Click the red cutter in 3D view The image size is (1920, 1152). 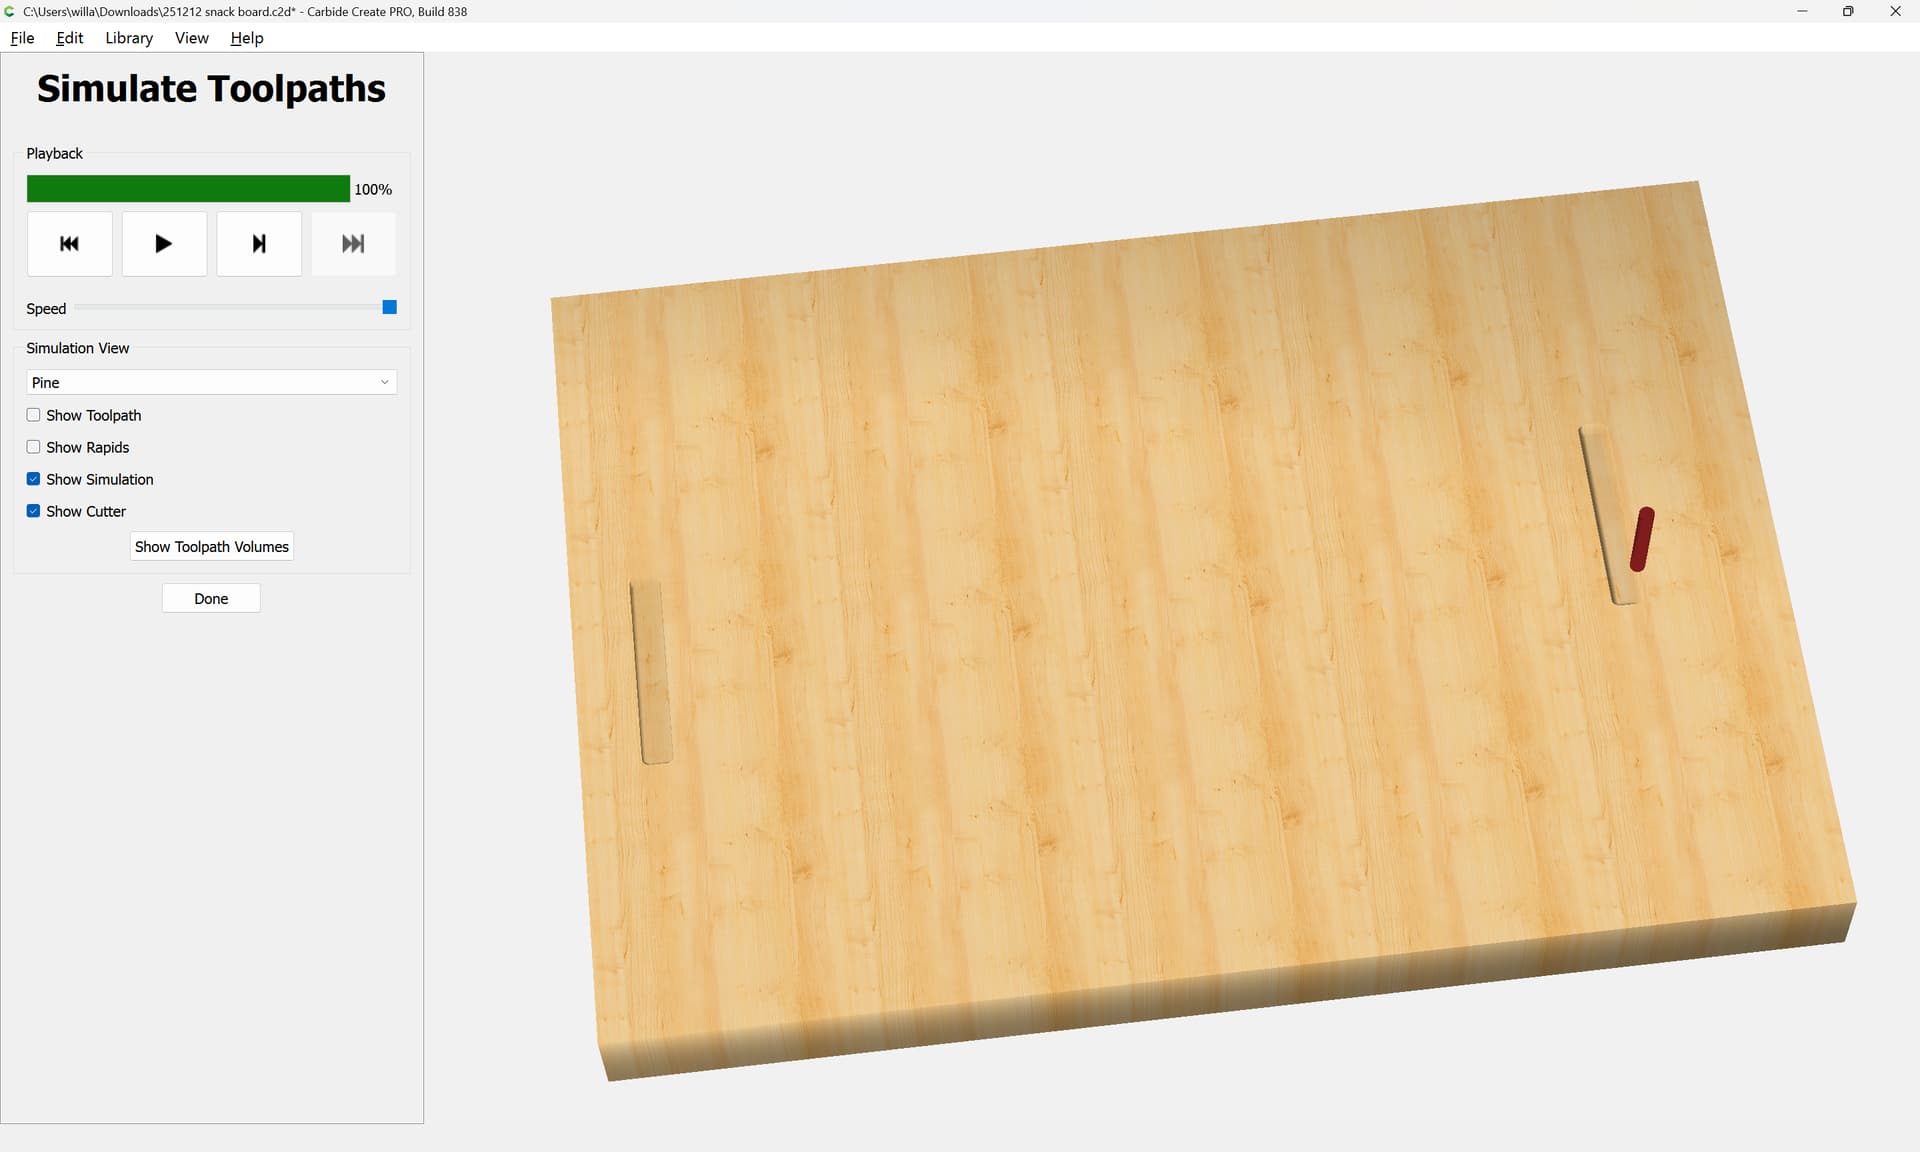coord(1642,539)
